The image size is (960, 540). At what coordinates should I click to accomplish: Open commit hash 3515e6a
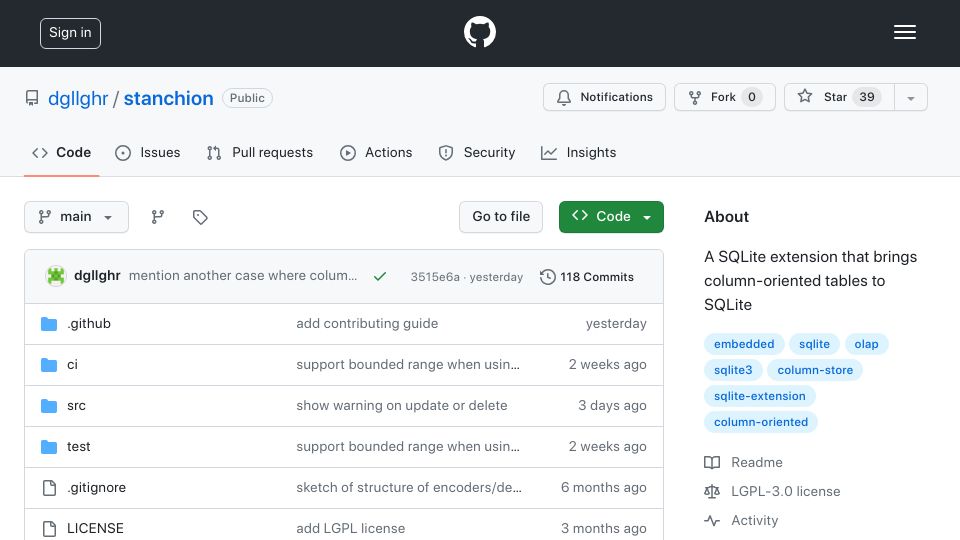435,277
